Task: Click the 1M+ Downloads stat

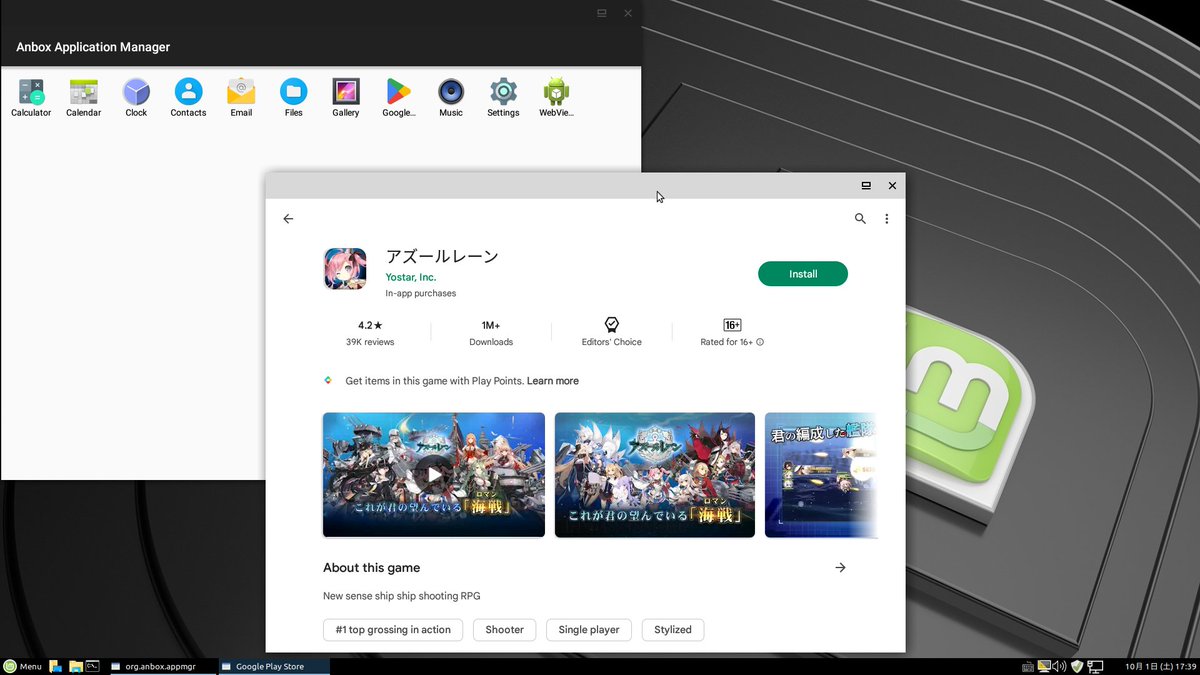Action: (491, 333)
